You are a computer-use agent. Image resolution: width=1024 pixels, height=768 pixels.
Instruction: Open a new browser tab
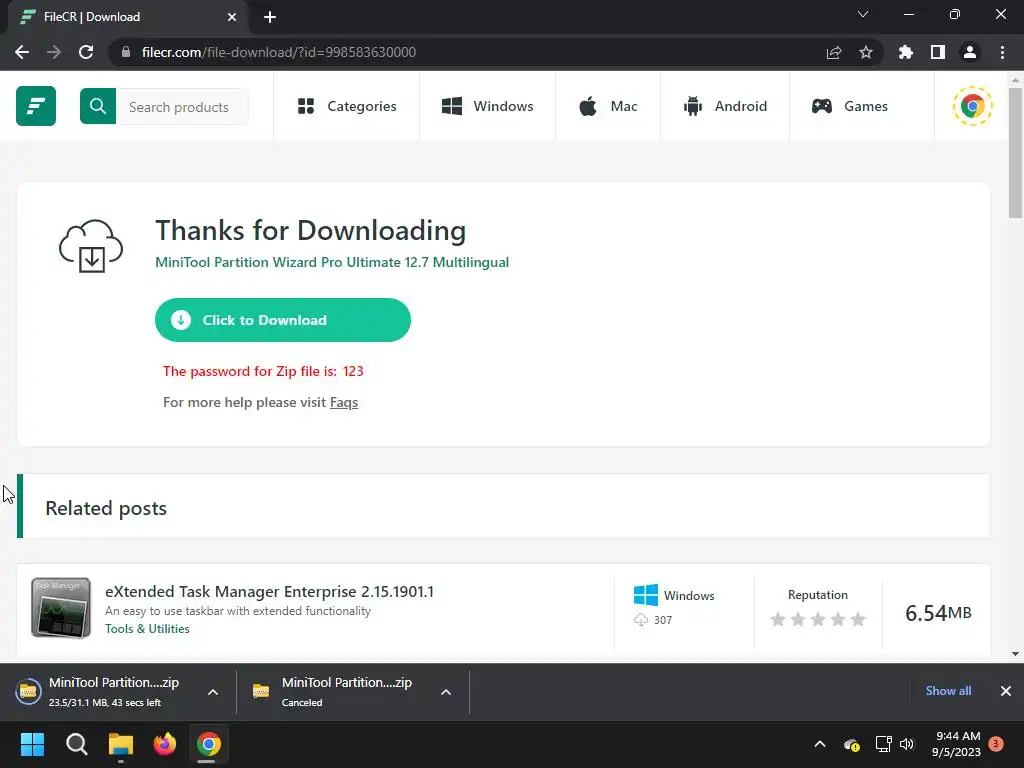click(x=270, y=17)
